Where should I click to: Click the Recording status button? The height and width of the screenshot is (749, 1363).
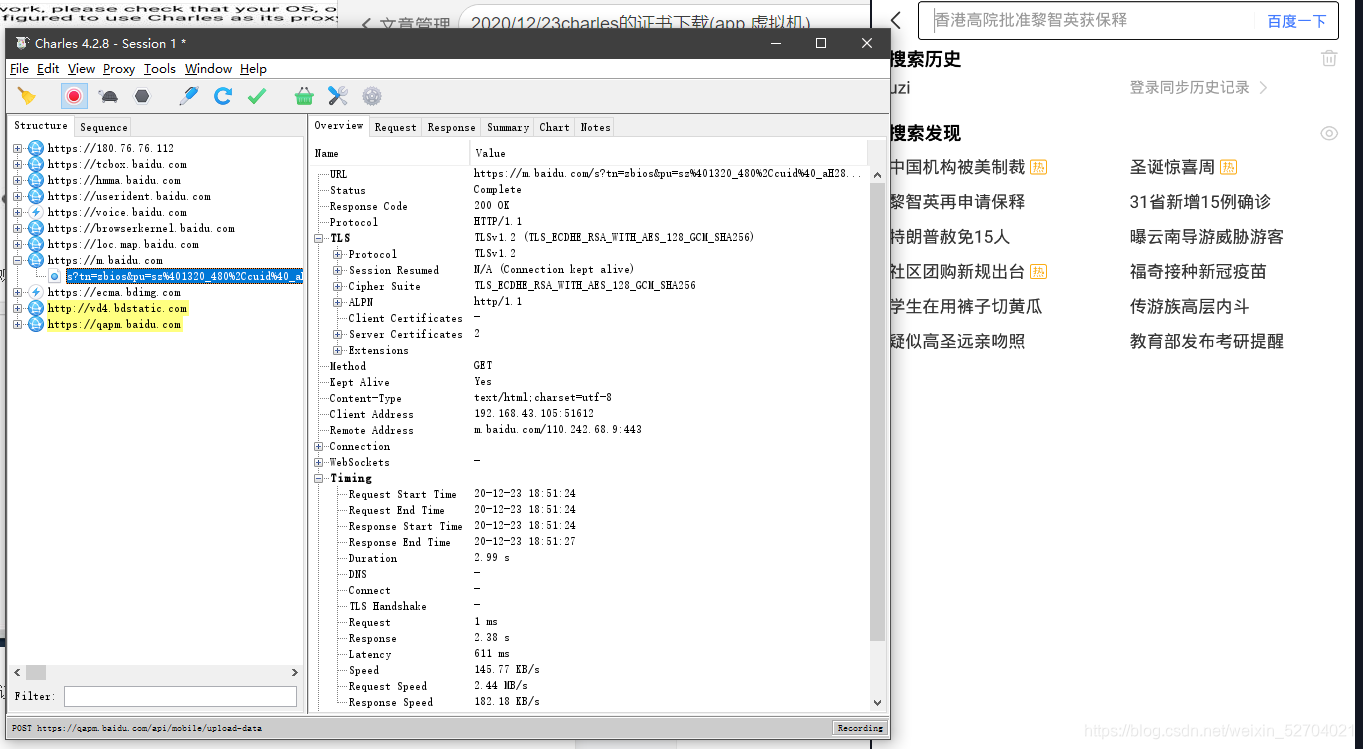click(860, 728)
